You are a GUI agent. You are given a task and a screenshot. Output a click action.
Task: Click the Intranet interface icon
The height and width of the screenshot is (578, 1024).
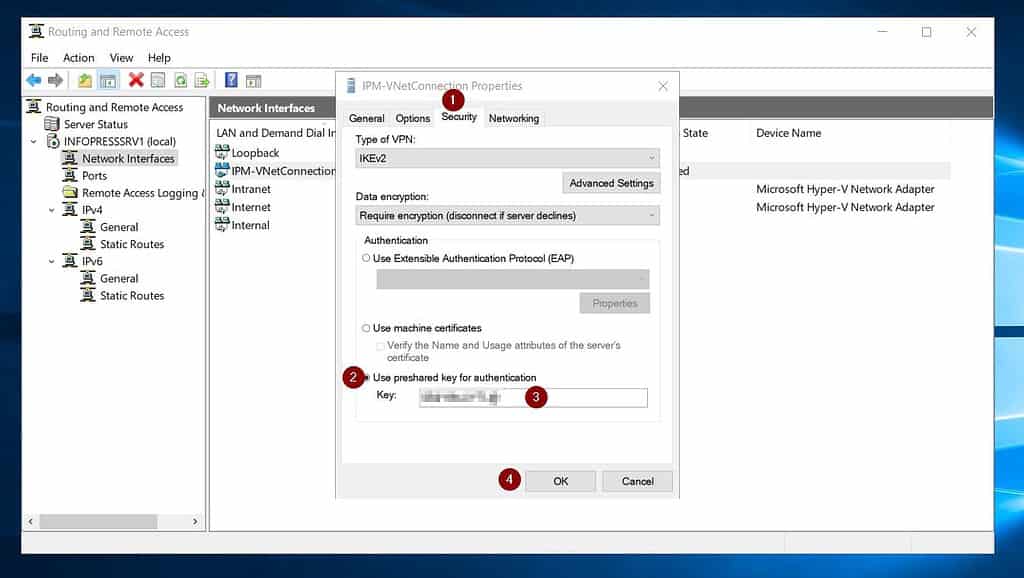pos(222,189)
